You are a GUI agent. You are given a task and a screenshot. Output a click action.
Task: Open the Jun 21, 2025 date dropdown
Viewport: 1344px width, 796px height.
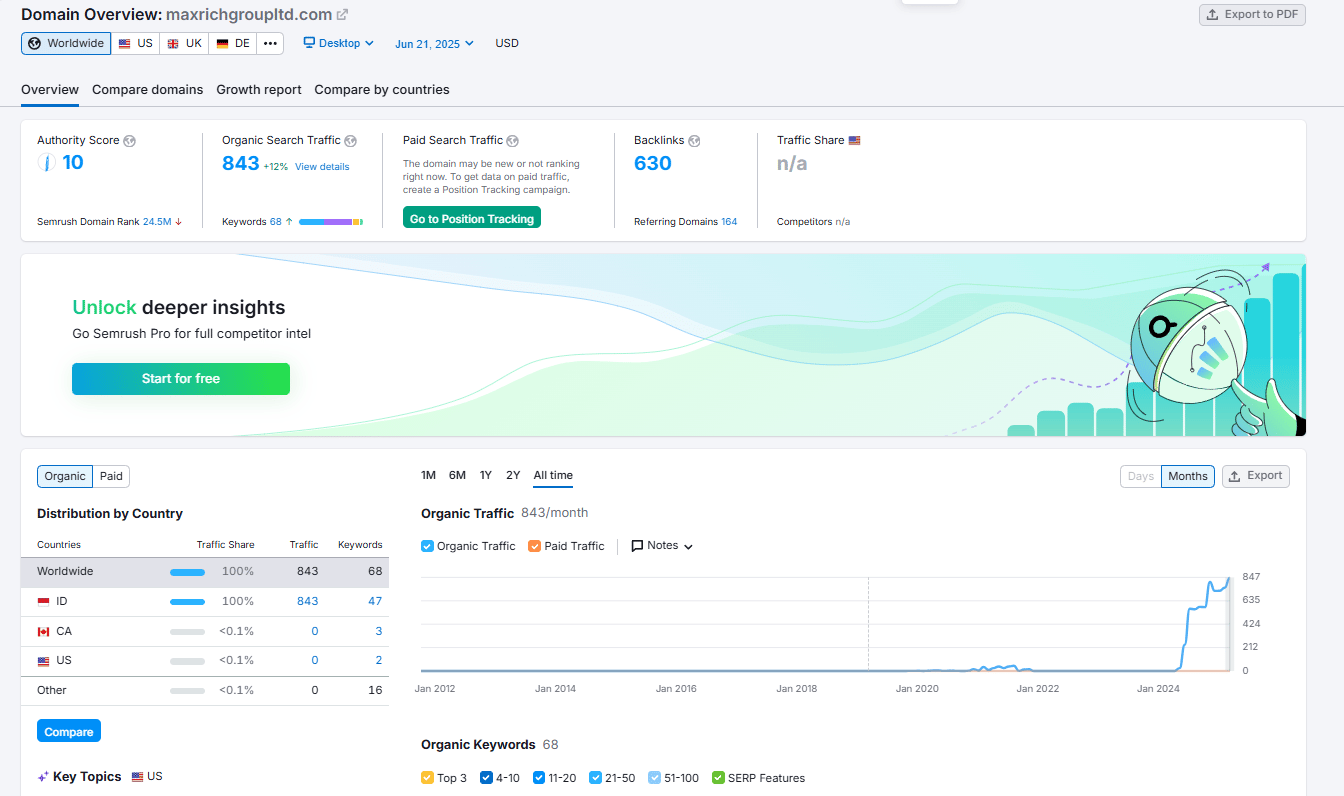(x=434, y=44)
